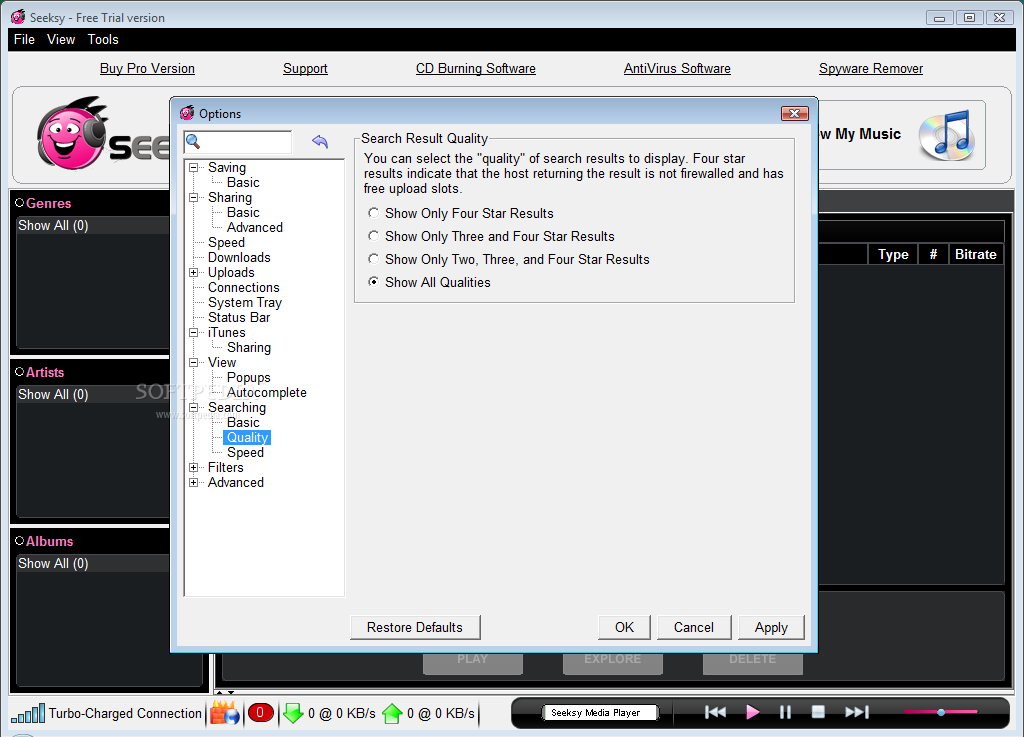Open the Buy Pro Version link
The image size is (1024, 737).
[x=147, y=69]
